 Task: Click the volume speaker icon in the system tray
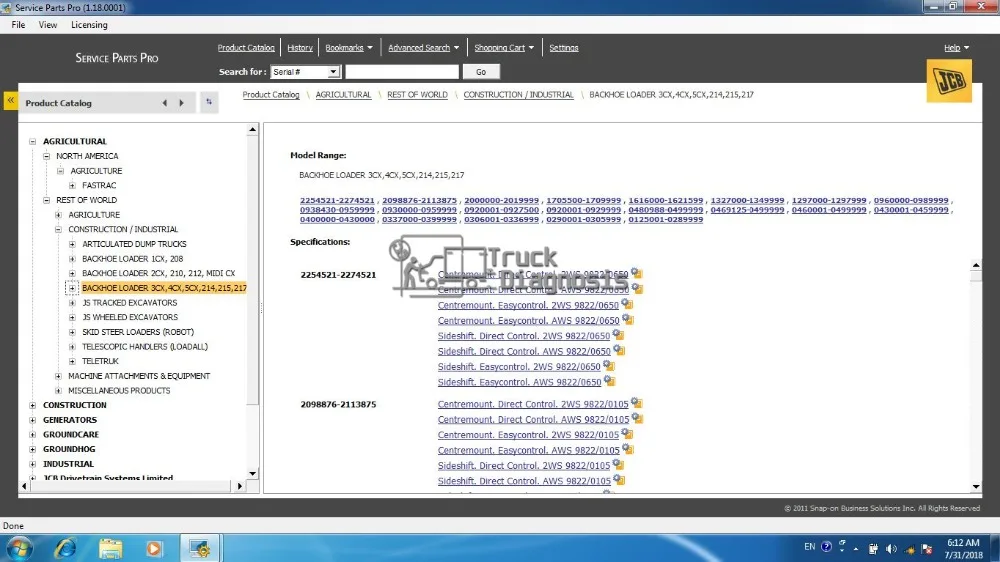[892, 549]
